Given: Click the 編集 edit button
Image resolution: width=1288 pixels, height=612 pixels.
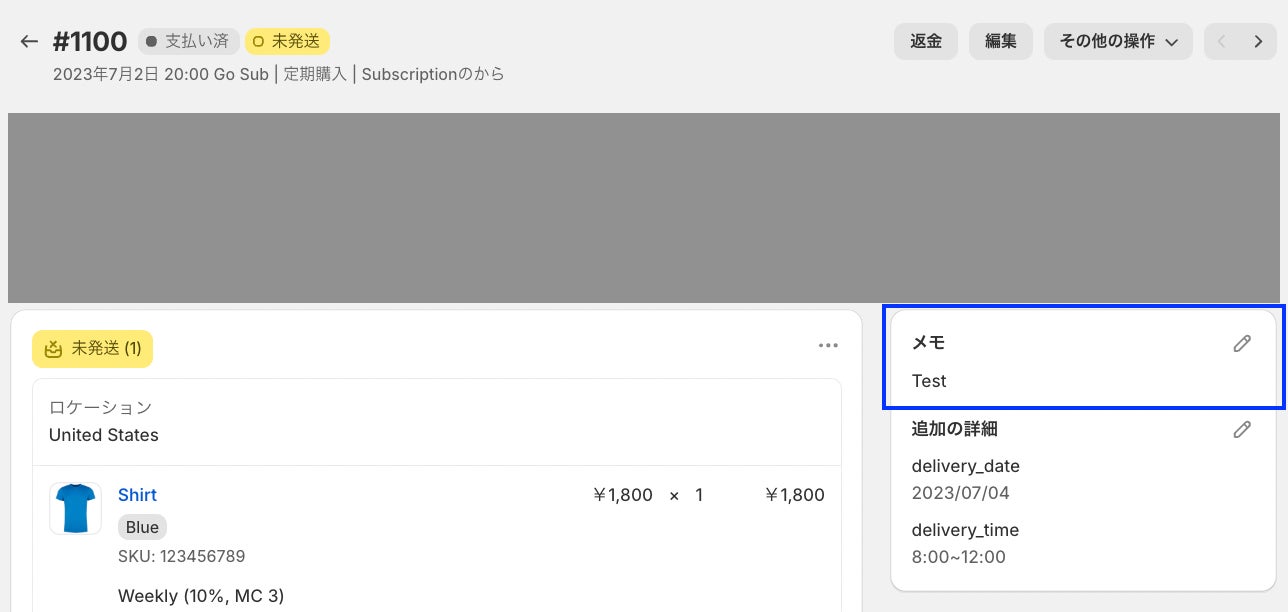Looking at the screenshot, I should click(x=1000, y=42).
